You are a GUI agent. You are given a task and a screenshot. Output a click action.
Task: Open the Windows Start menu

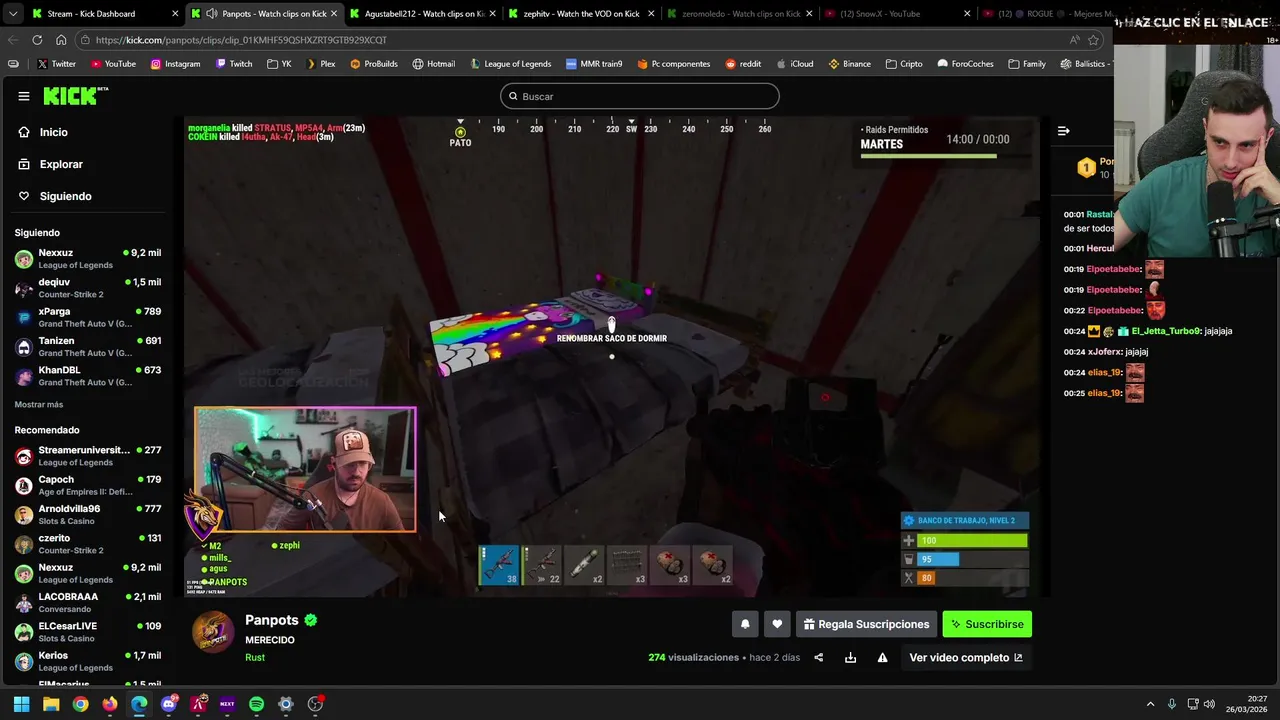pyautogui.click(x=21, y=704)
